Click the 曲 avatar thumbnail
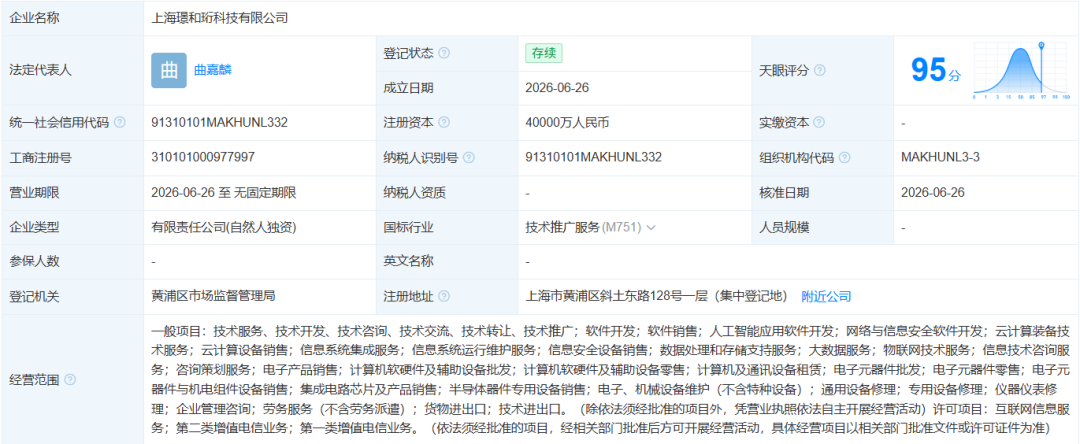Viewport: 1080px width, 444px height. [169, 70]
